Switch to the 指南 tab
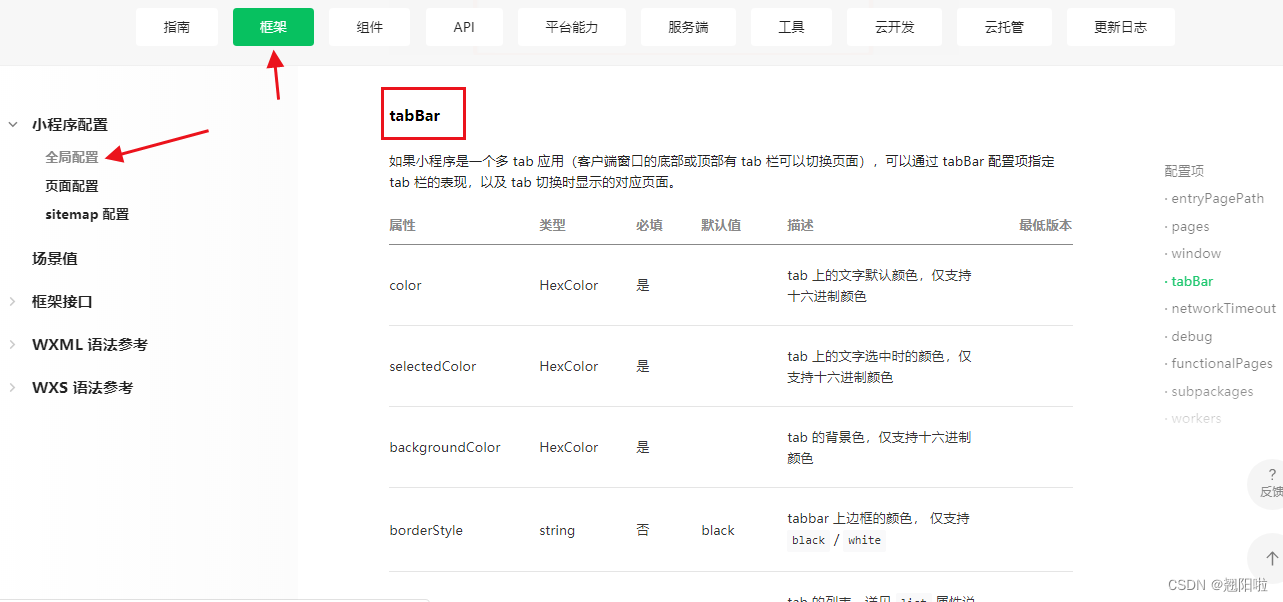Image resolution: width=1283 pixels, height=602 pixels. [176, 27]
